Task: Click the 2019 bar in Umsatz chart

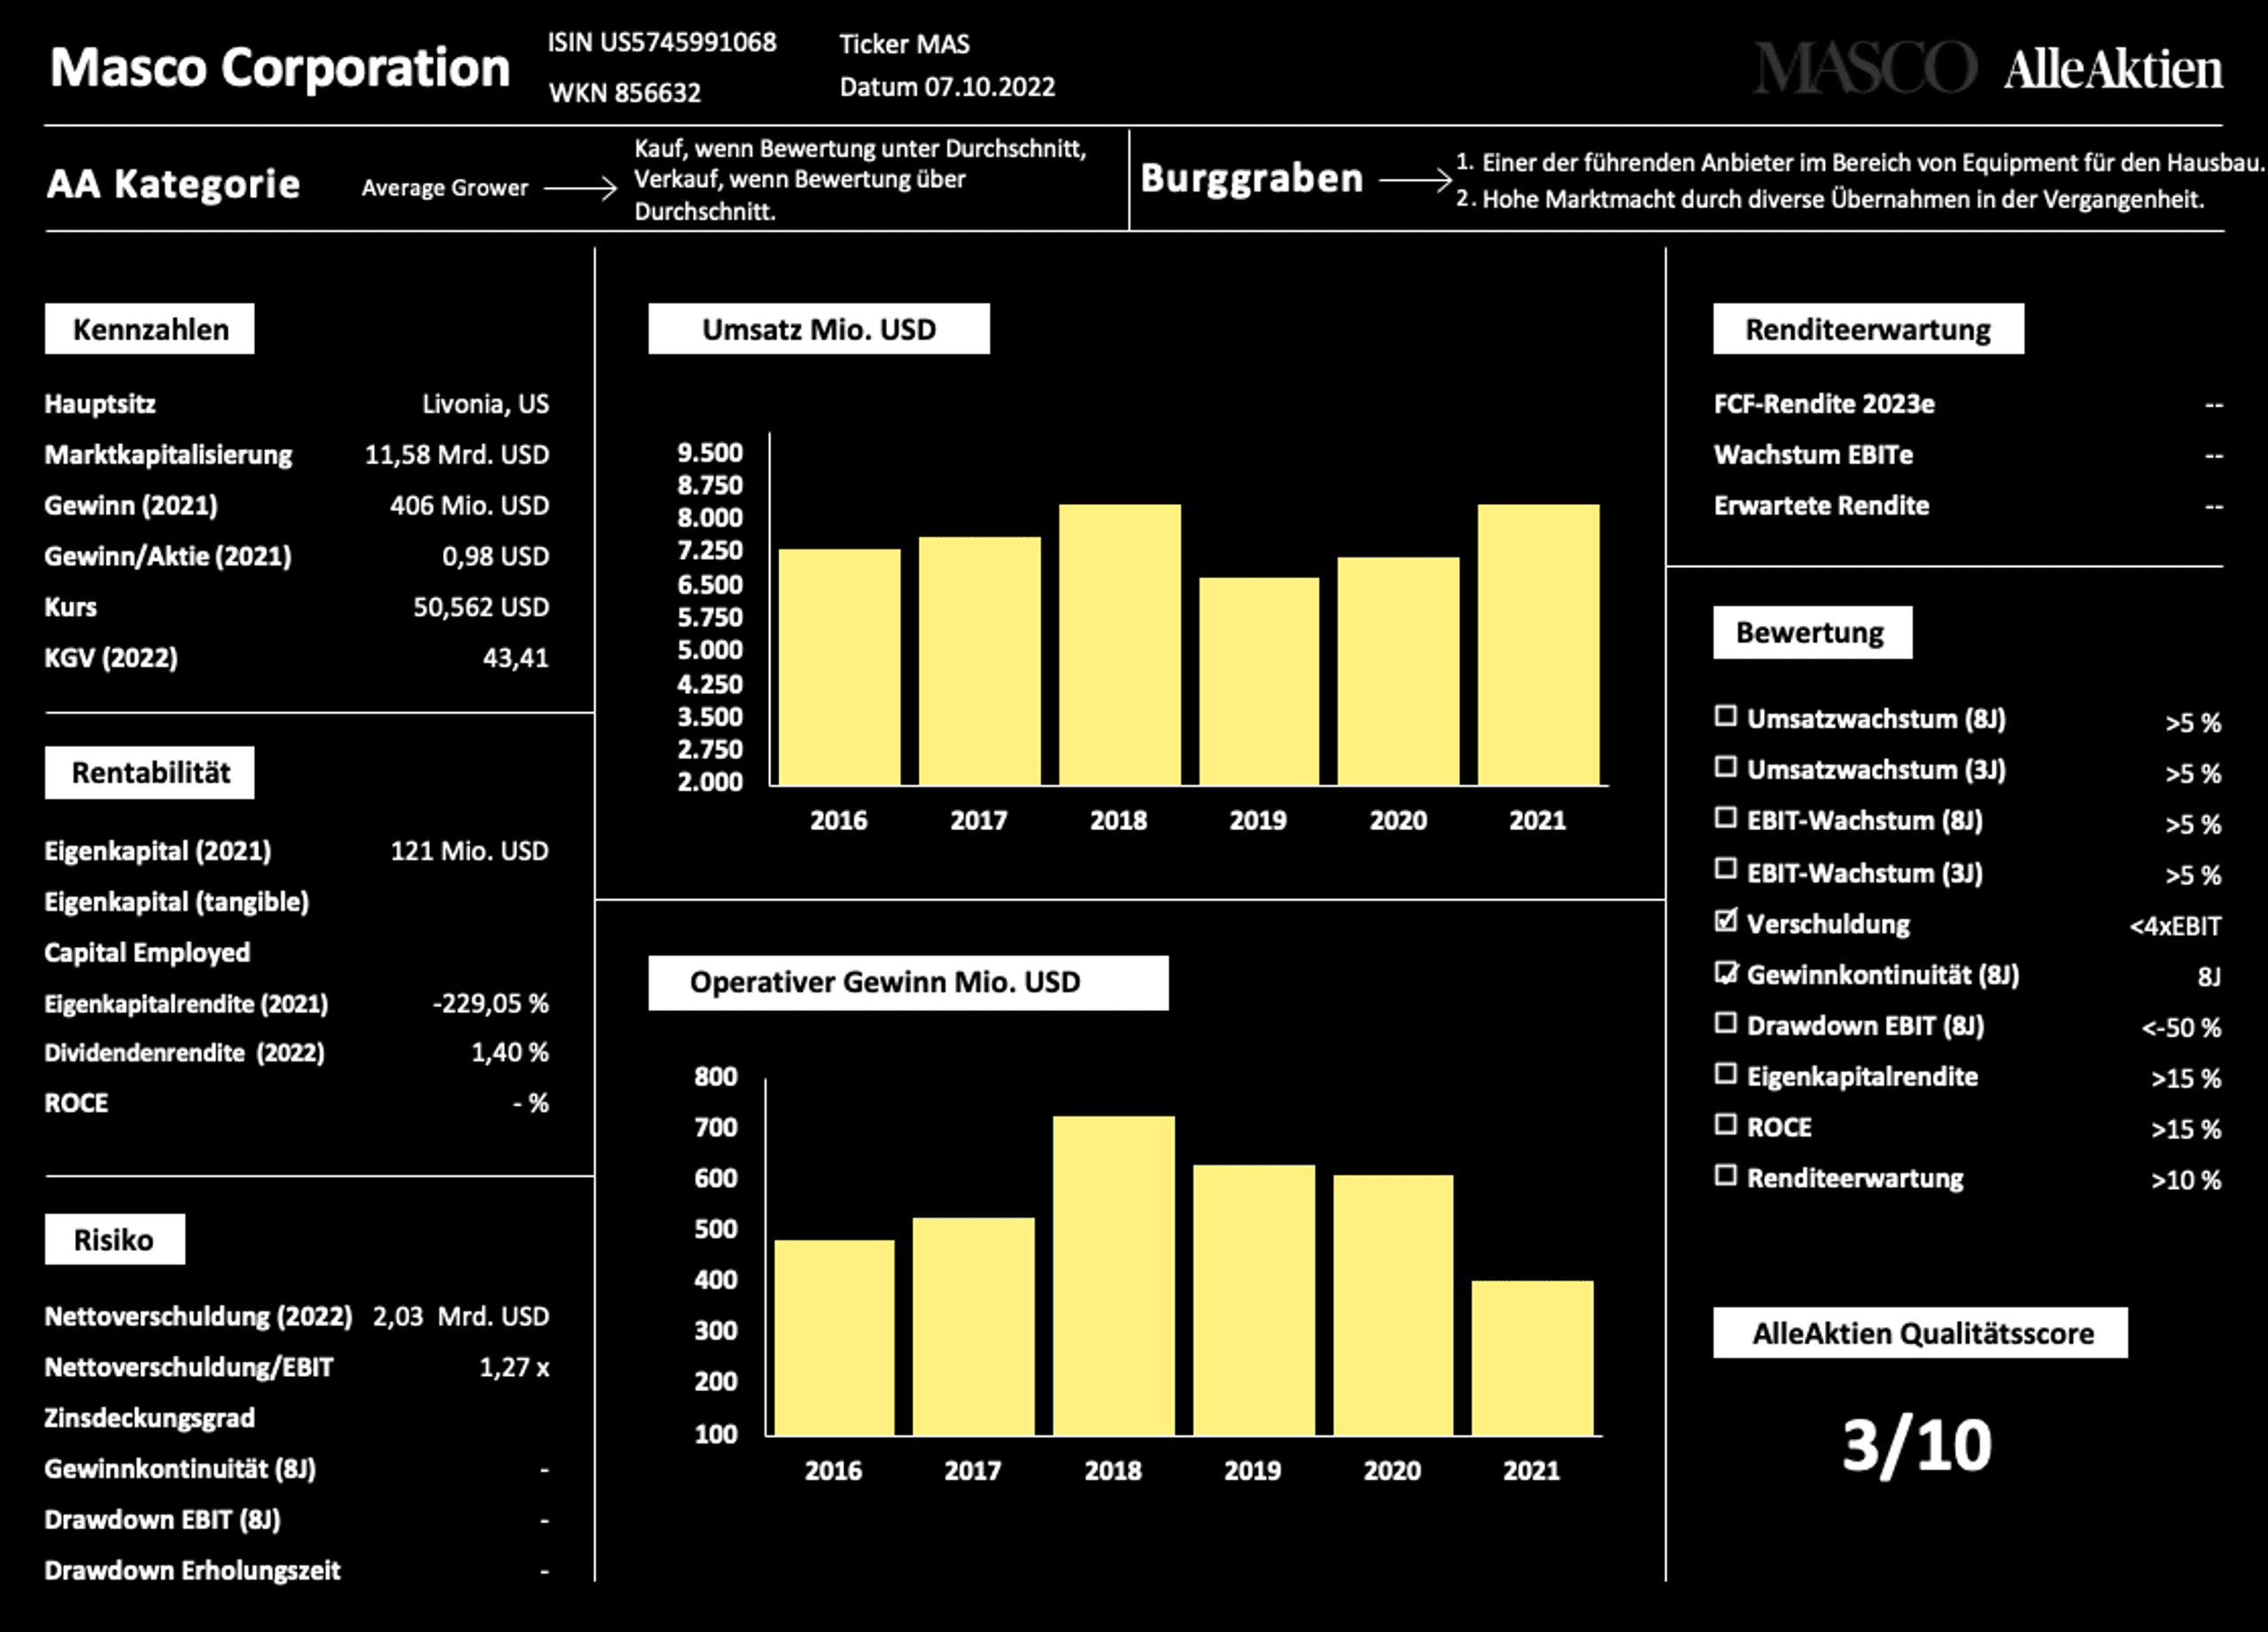Action: coord(1259,682)
